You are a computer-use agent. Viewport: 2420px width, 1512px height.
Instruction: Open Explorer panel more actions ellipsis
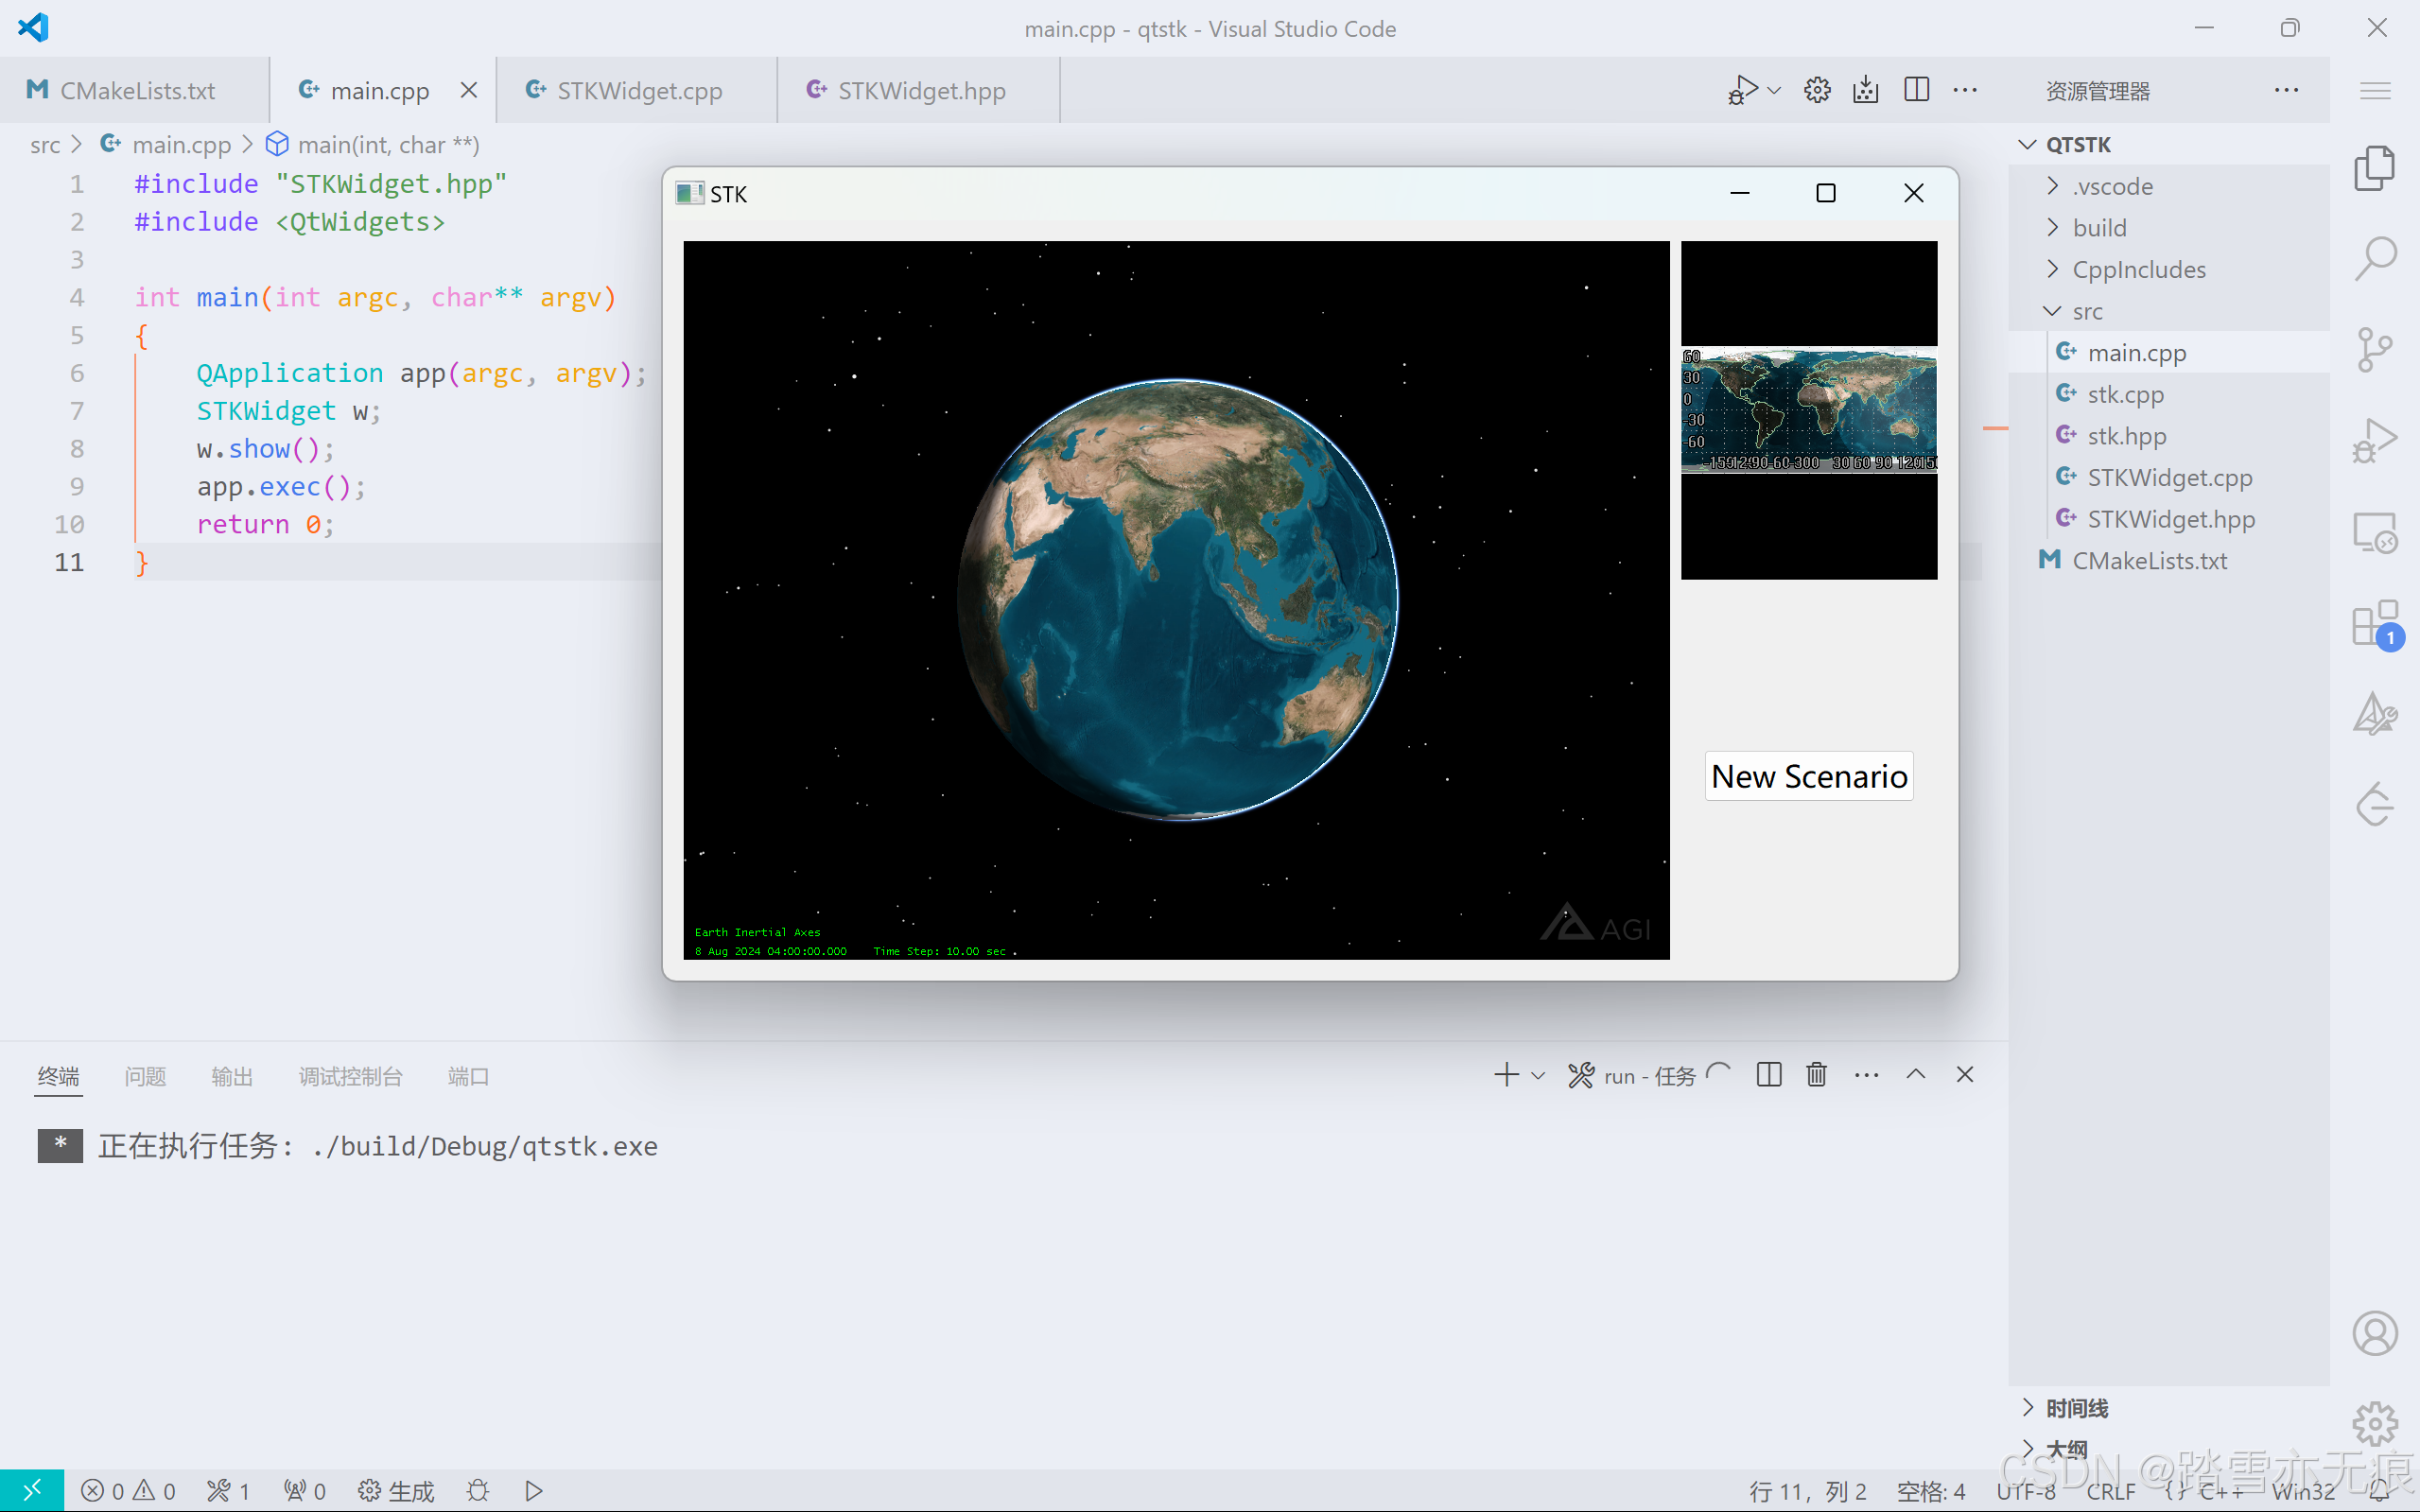tap(2286, 90)
